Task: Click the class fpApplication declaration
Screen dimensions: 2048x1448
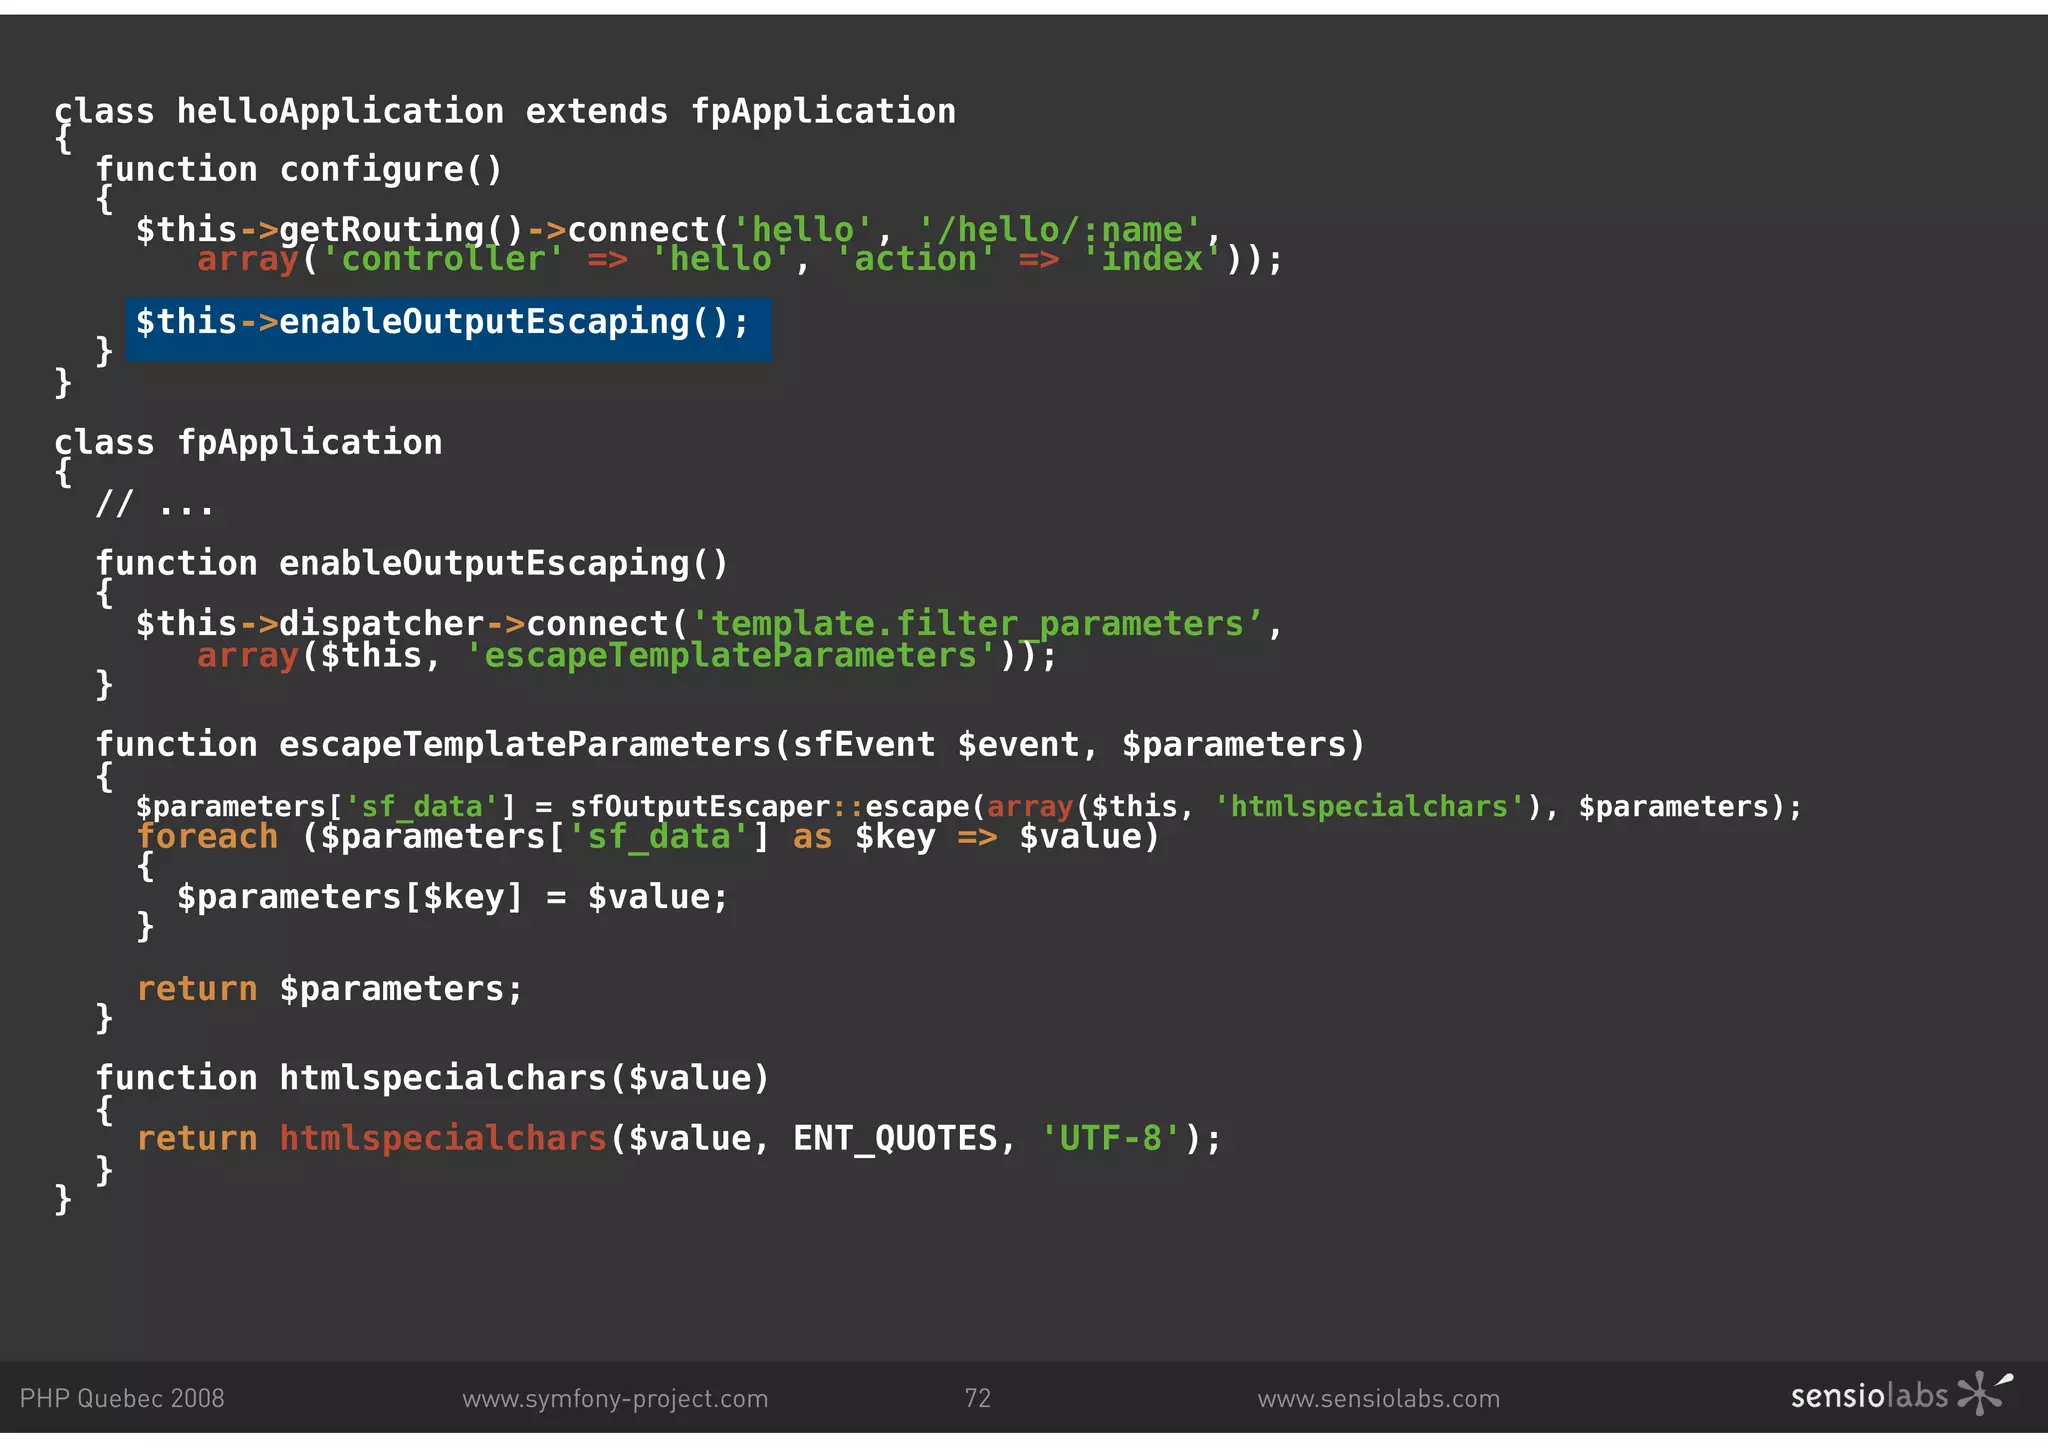Action: click(x=248, y=442)
